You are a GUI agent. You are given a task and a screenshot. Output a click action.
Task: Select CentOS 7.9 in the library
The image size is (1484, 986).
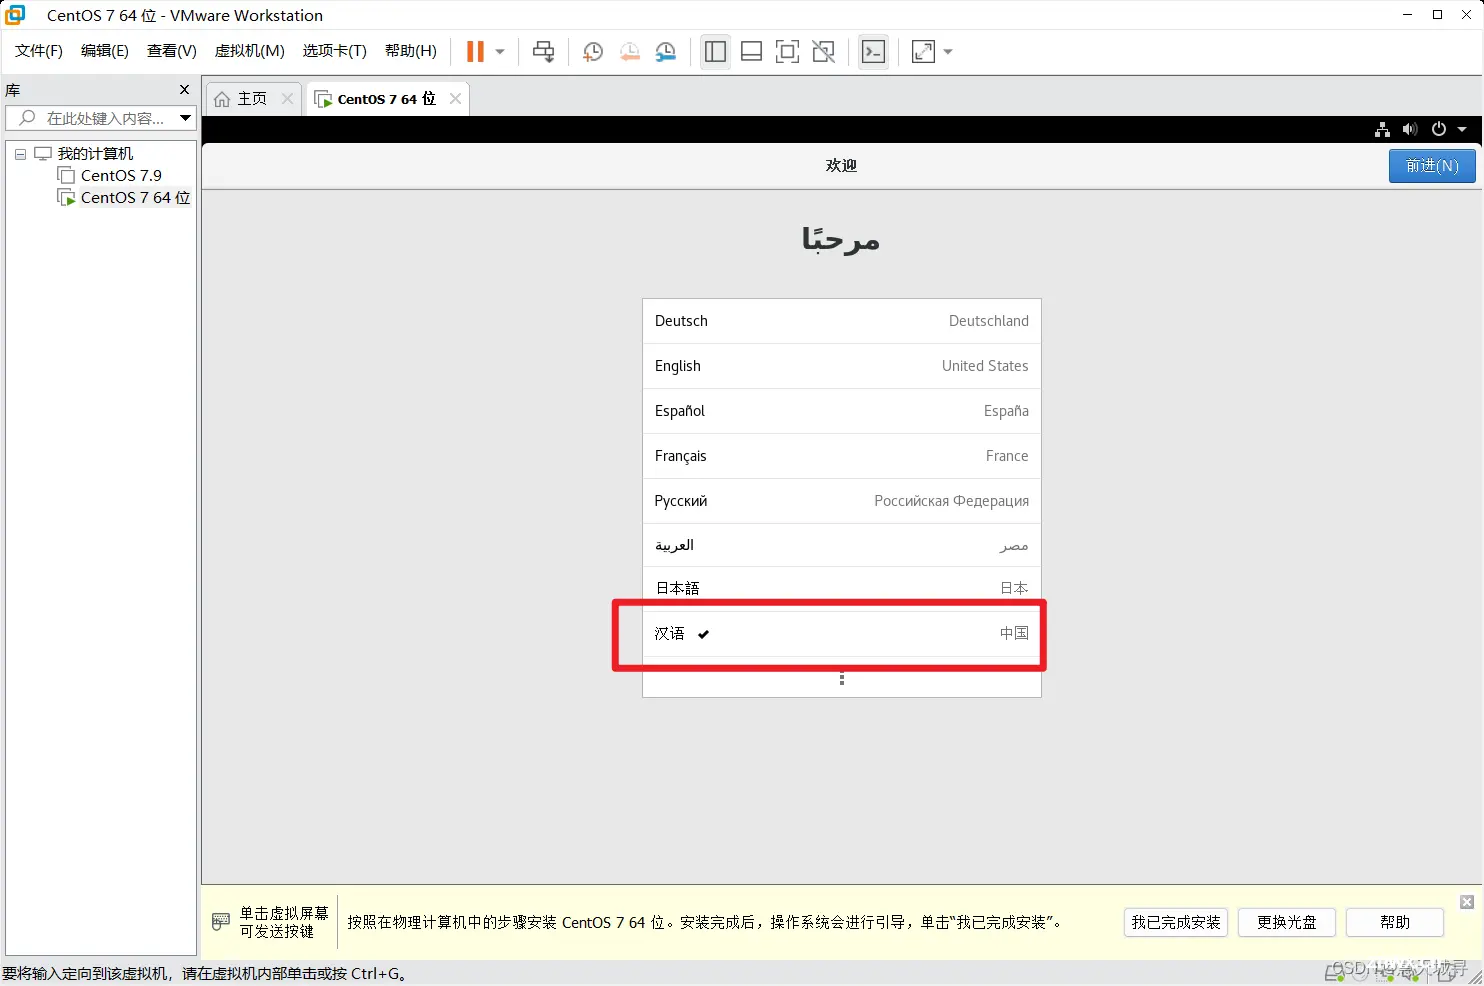click(121, 176)
